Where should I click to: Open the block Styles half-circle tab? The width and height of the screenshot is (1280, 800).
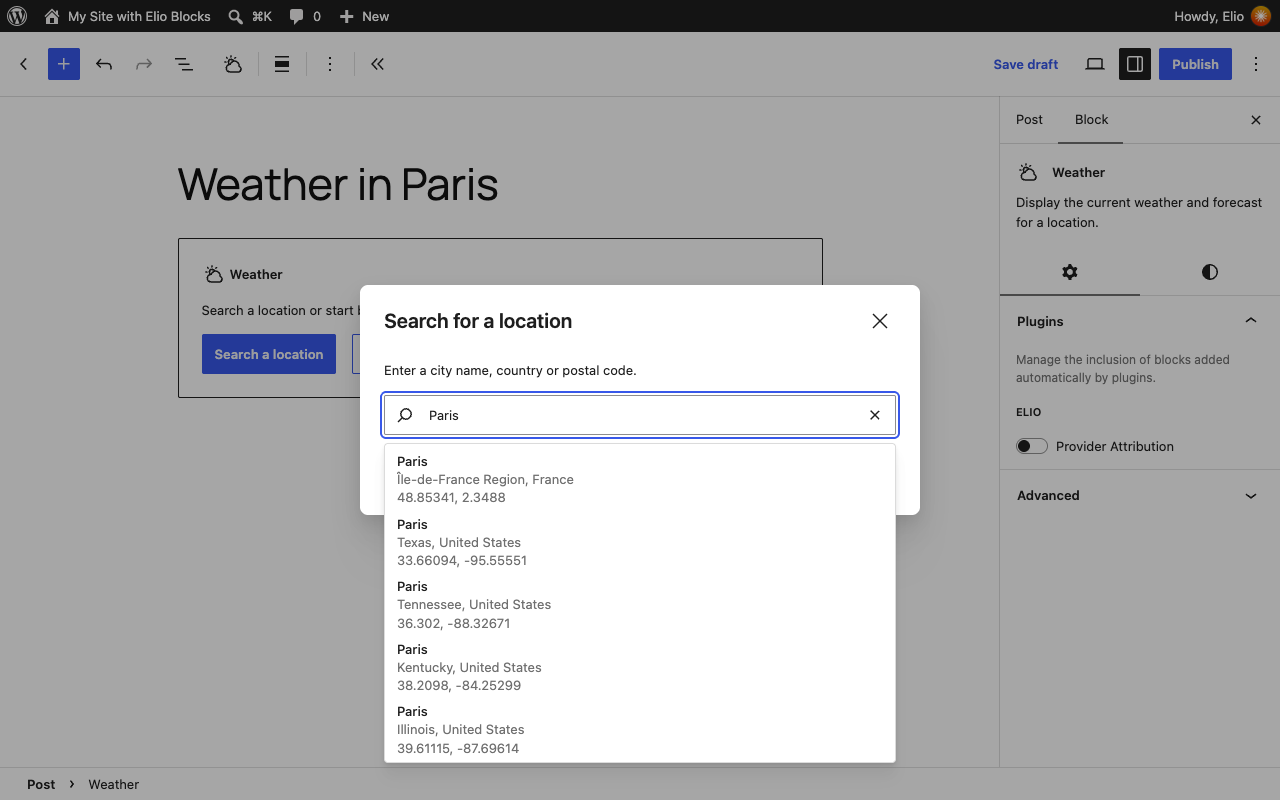[x=1210, y=272]
